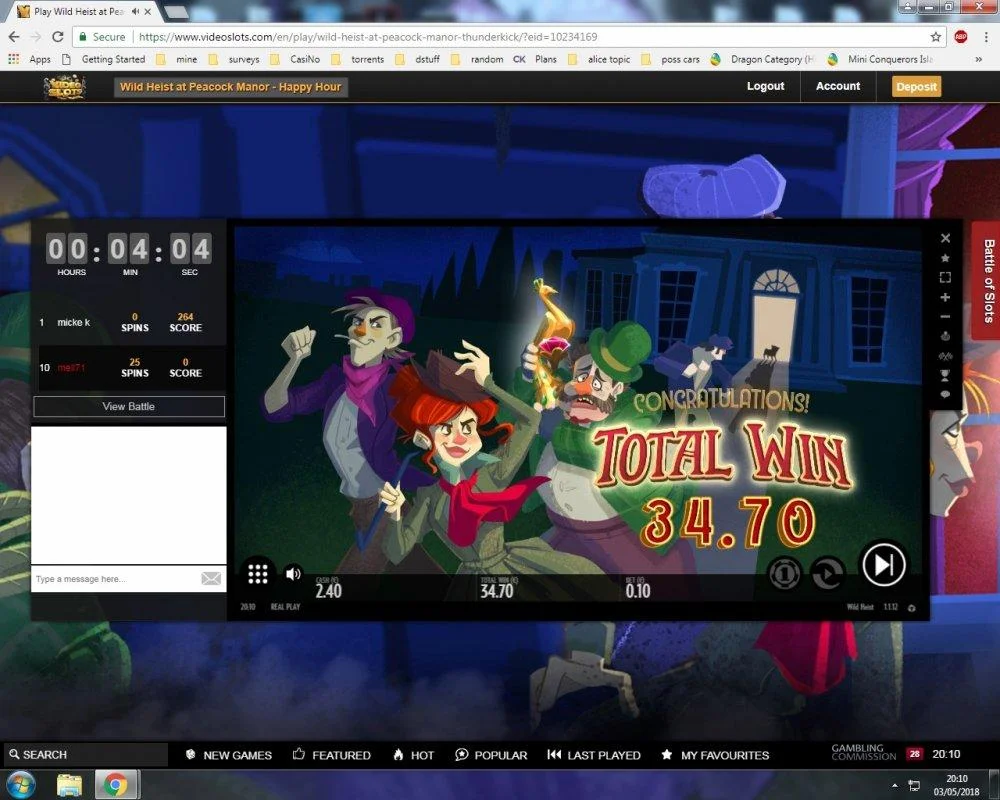Open the AdBlock extension icon
Screen dimensions: 1000x800
(x=960, y=36)
